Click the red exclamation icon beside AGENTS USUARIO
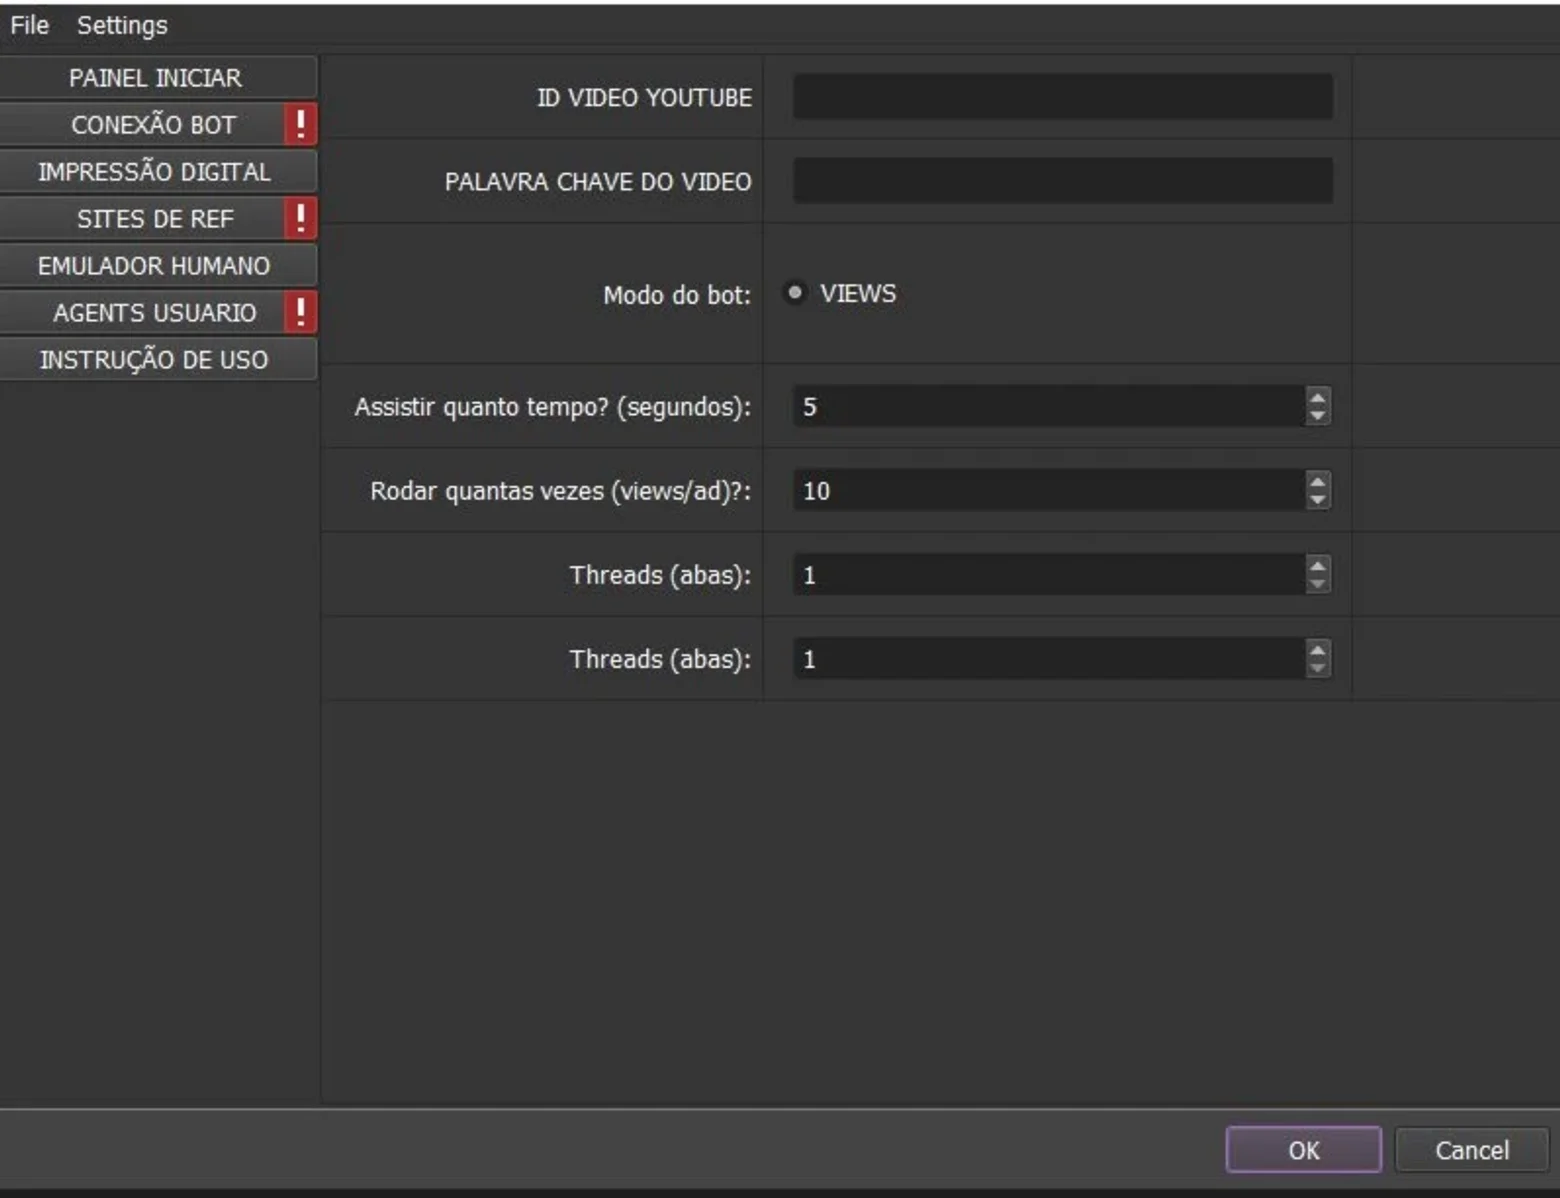Image resolution: width=1560 pixels, height=1198 pixels. pyautogui.click(x=300, y=312)
